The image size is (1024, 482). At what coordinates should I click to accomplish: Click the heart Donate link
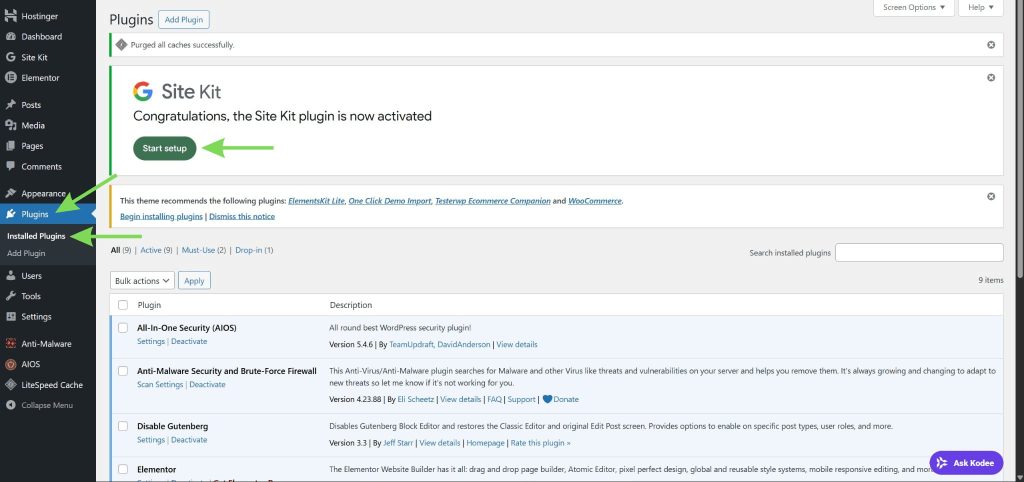[560, 399]
